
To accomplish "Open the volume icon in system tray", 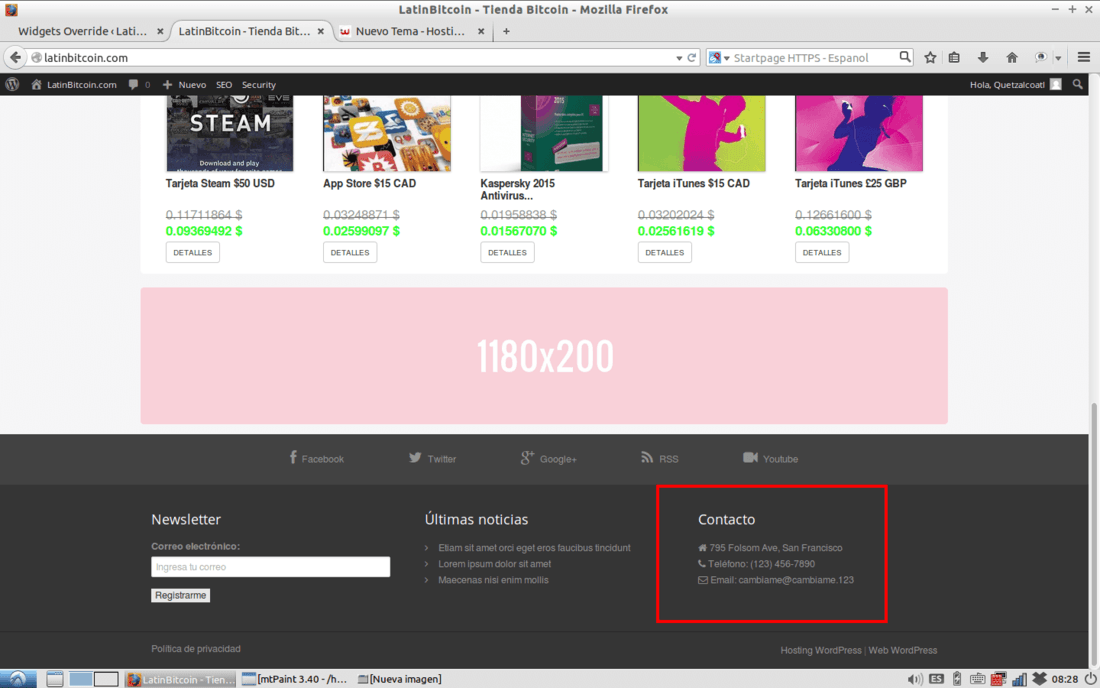I will [914, 679].
